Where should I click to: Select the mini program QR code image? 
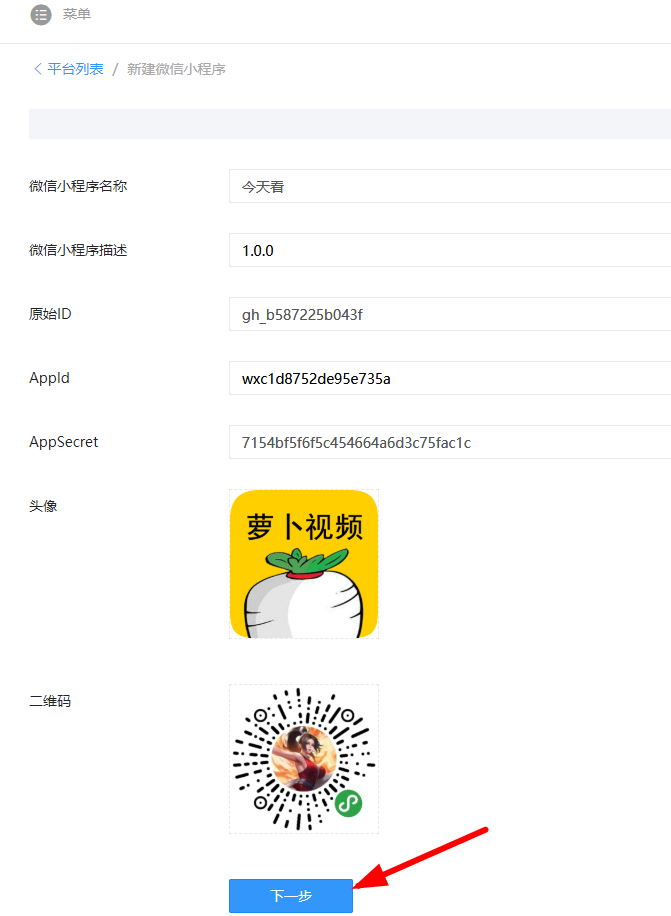304,759
